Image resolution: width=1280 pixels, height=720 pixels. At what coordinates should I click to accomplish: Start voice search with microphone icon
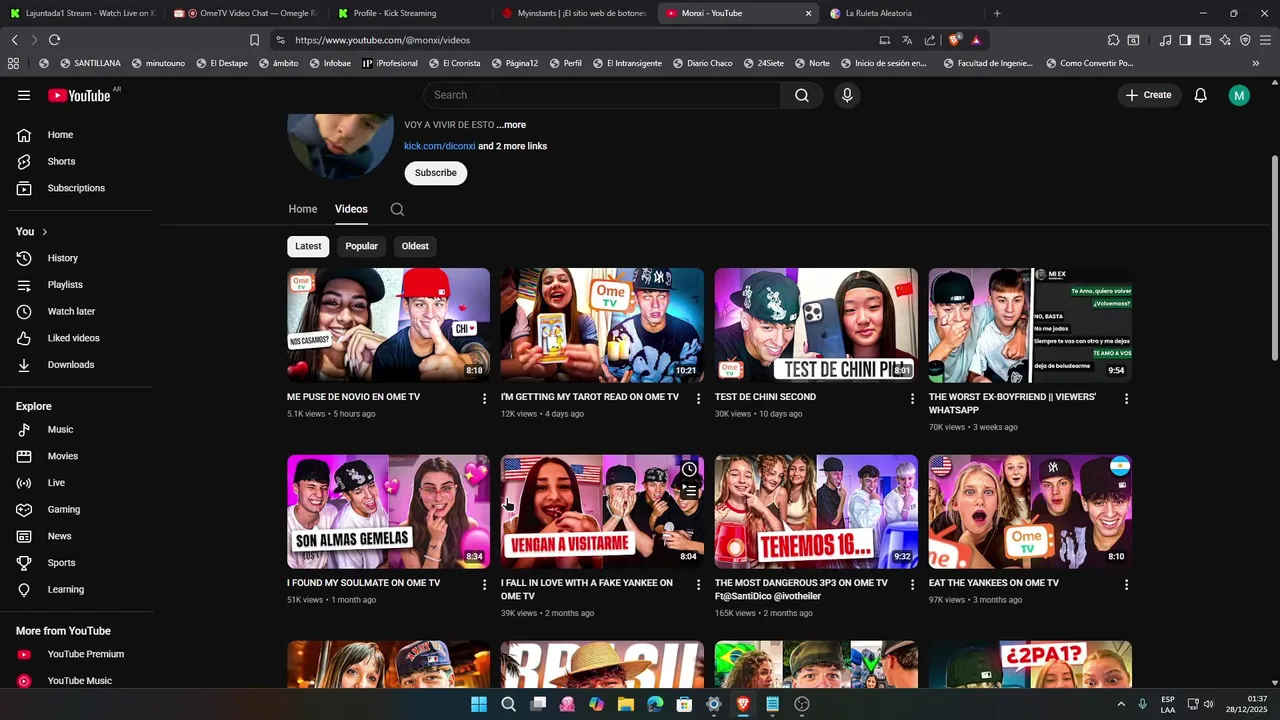847,95
